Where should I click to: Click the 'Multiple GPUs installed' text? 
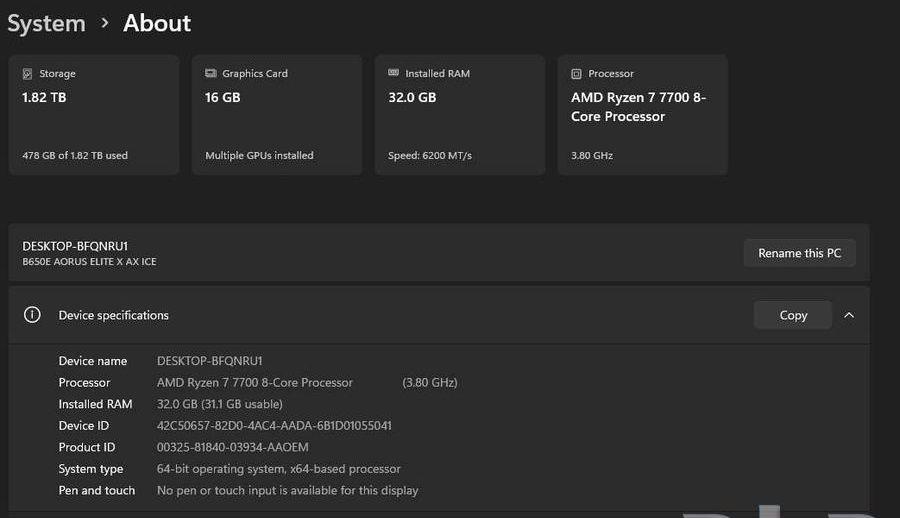click(259, 156)
